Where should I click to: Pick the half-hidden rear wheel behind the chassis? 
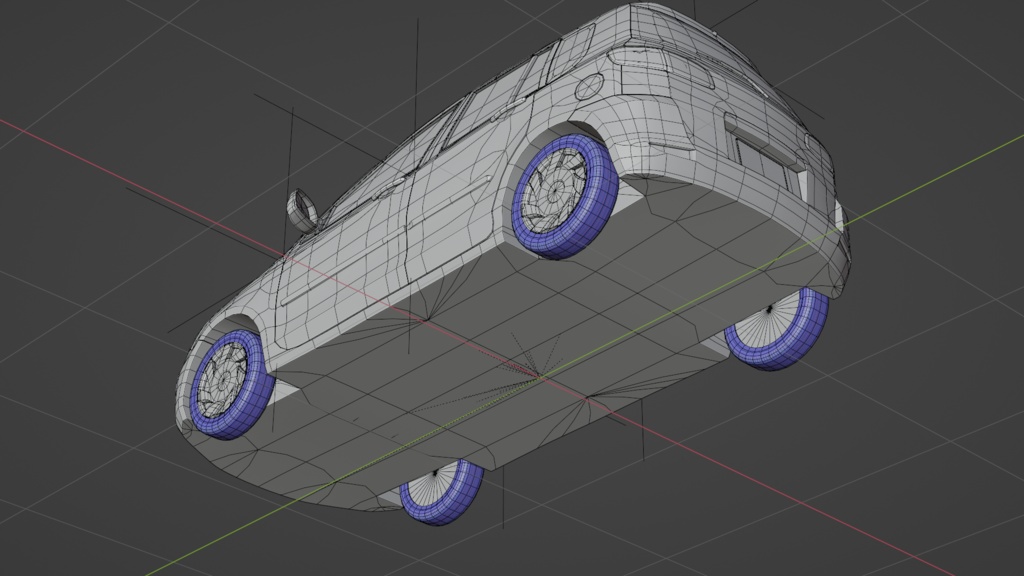tap(779, 331)
